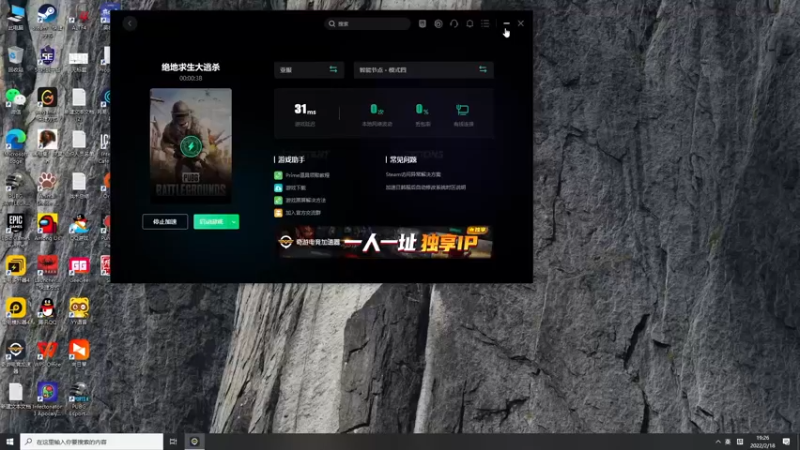
Task: Open Task View on taskbar
Action: (173, 441)
